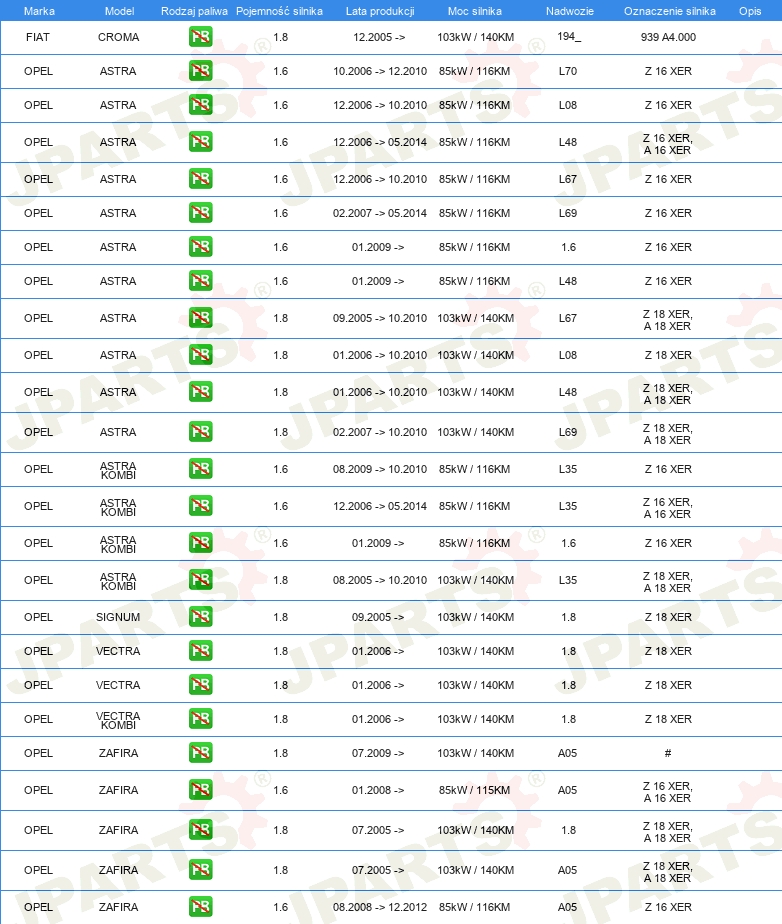Click the fuel icon in the ASTRA L70 row
Image resolution: width=782 pixels, height=924 pixels.
(x=200, y=71)
